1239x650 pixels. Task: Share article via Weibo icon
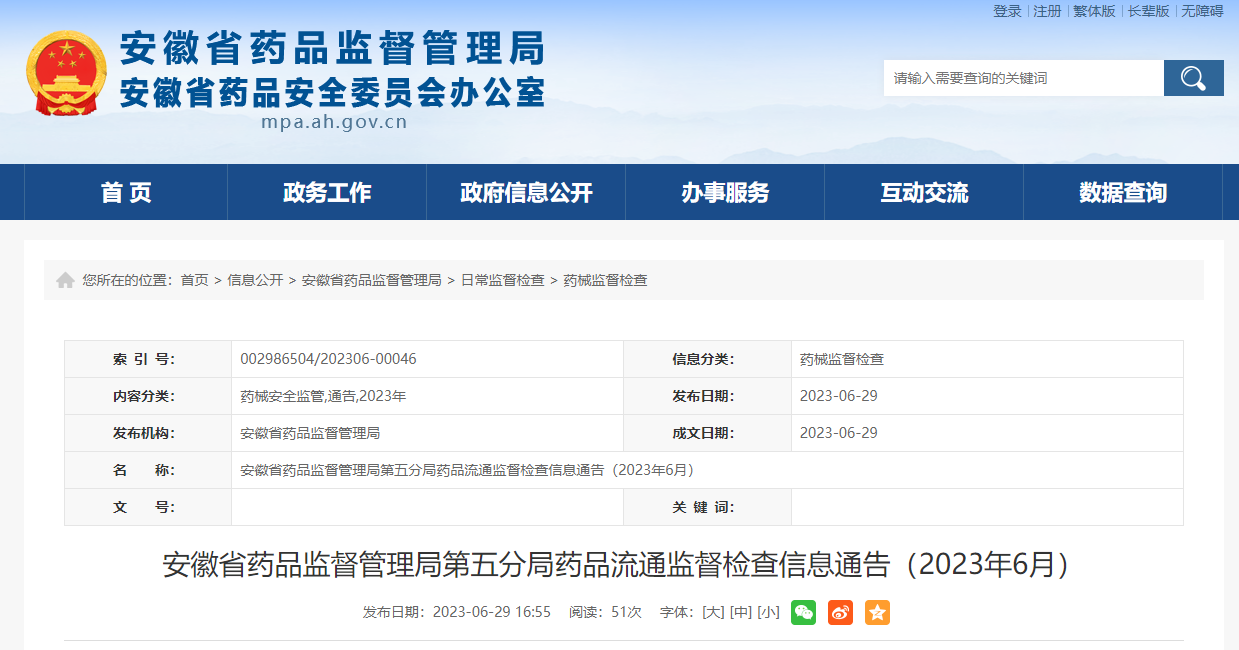click(840, 612)
